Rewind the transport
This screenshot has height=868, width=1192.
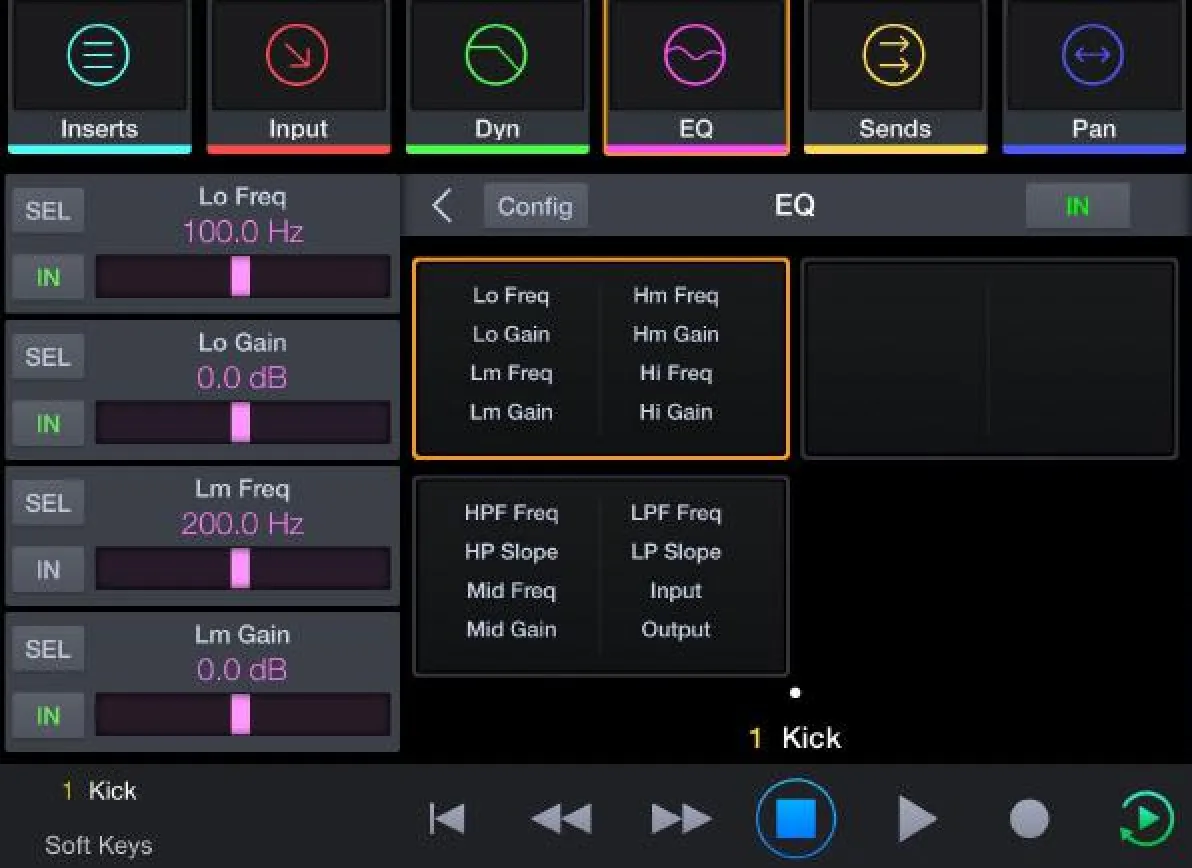(561, 819)
